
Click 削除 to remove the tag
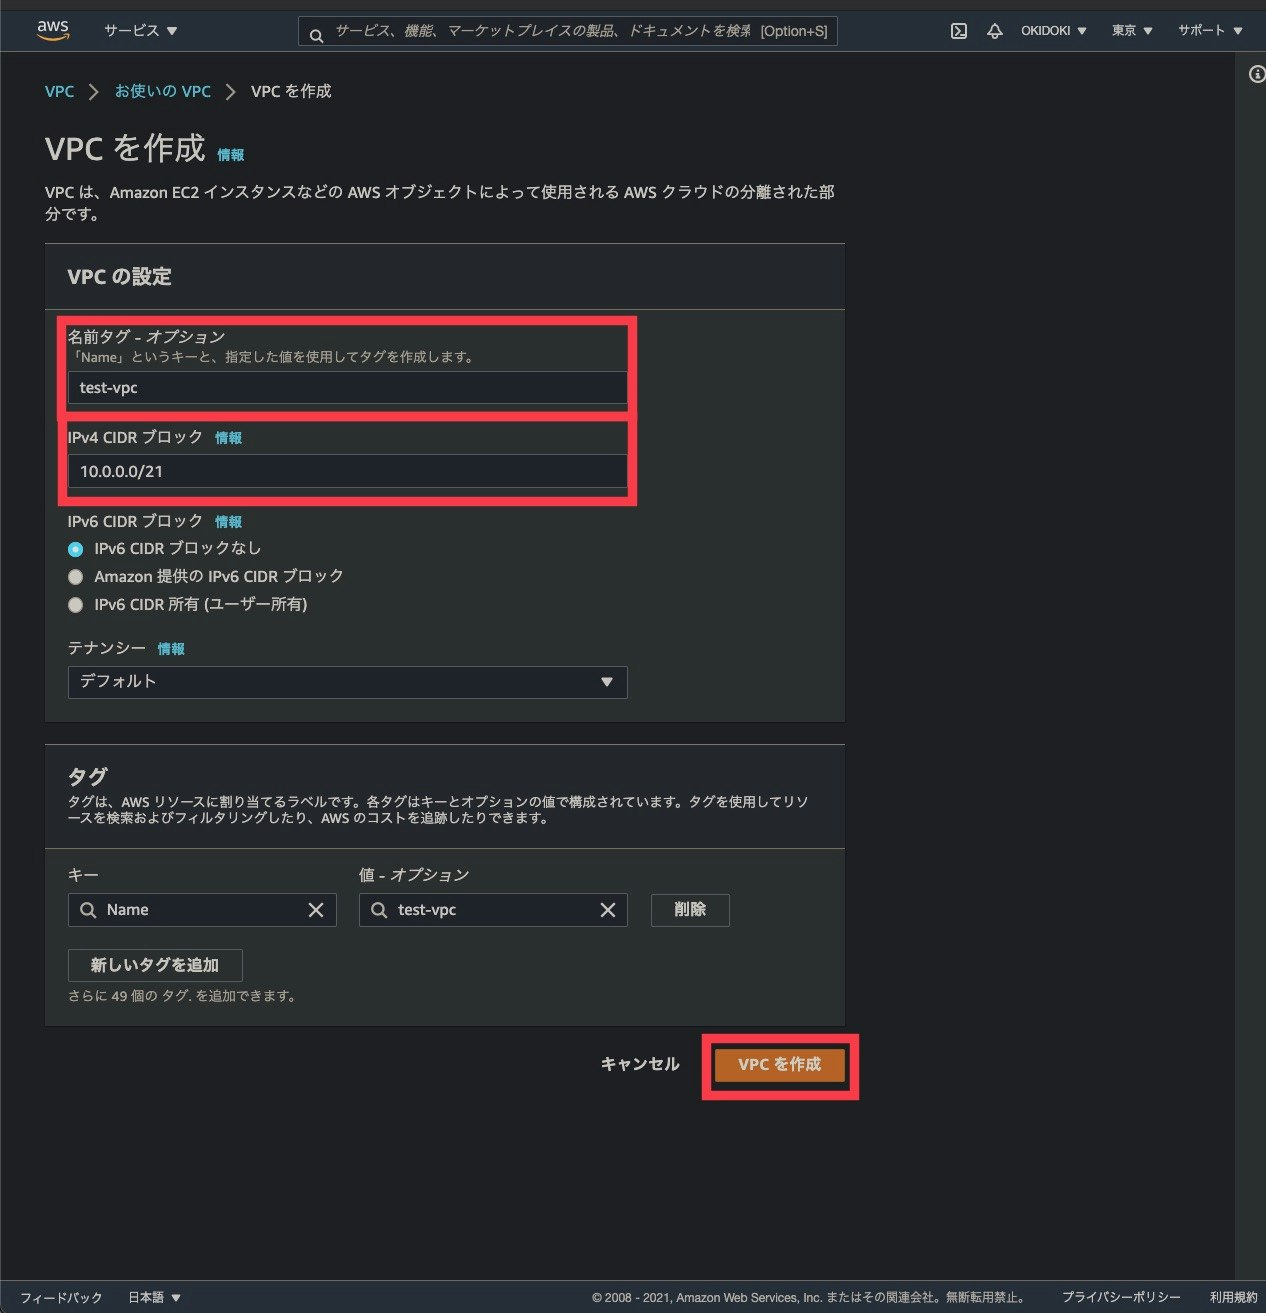(x=690, y=910)
